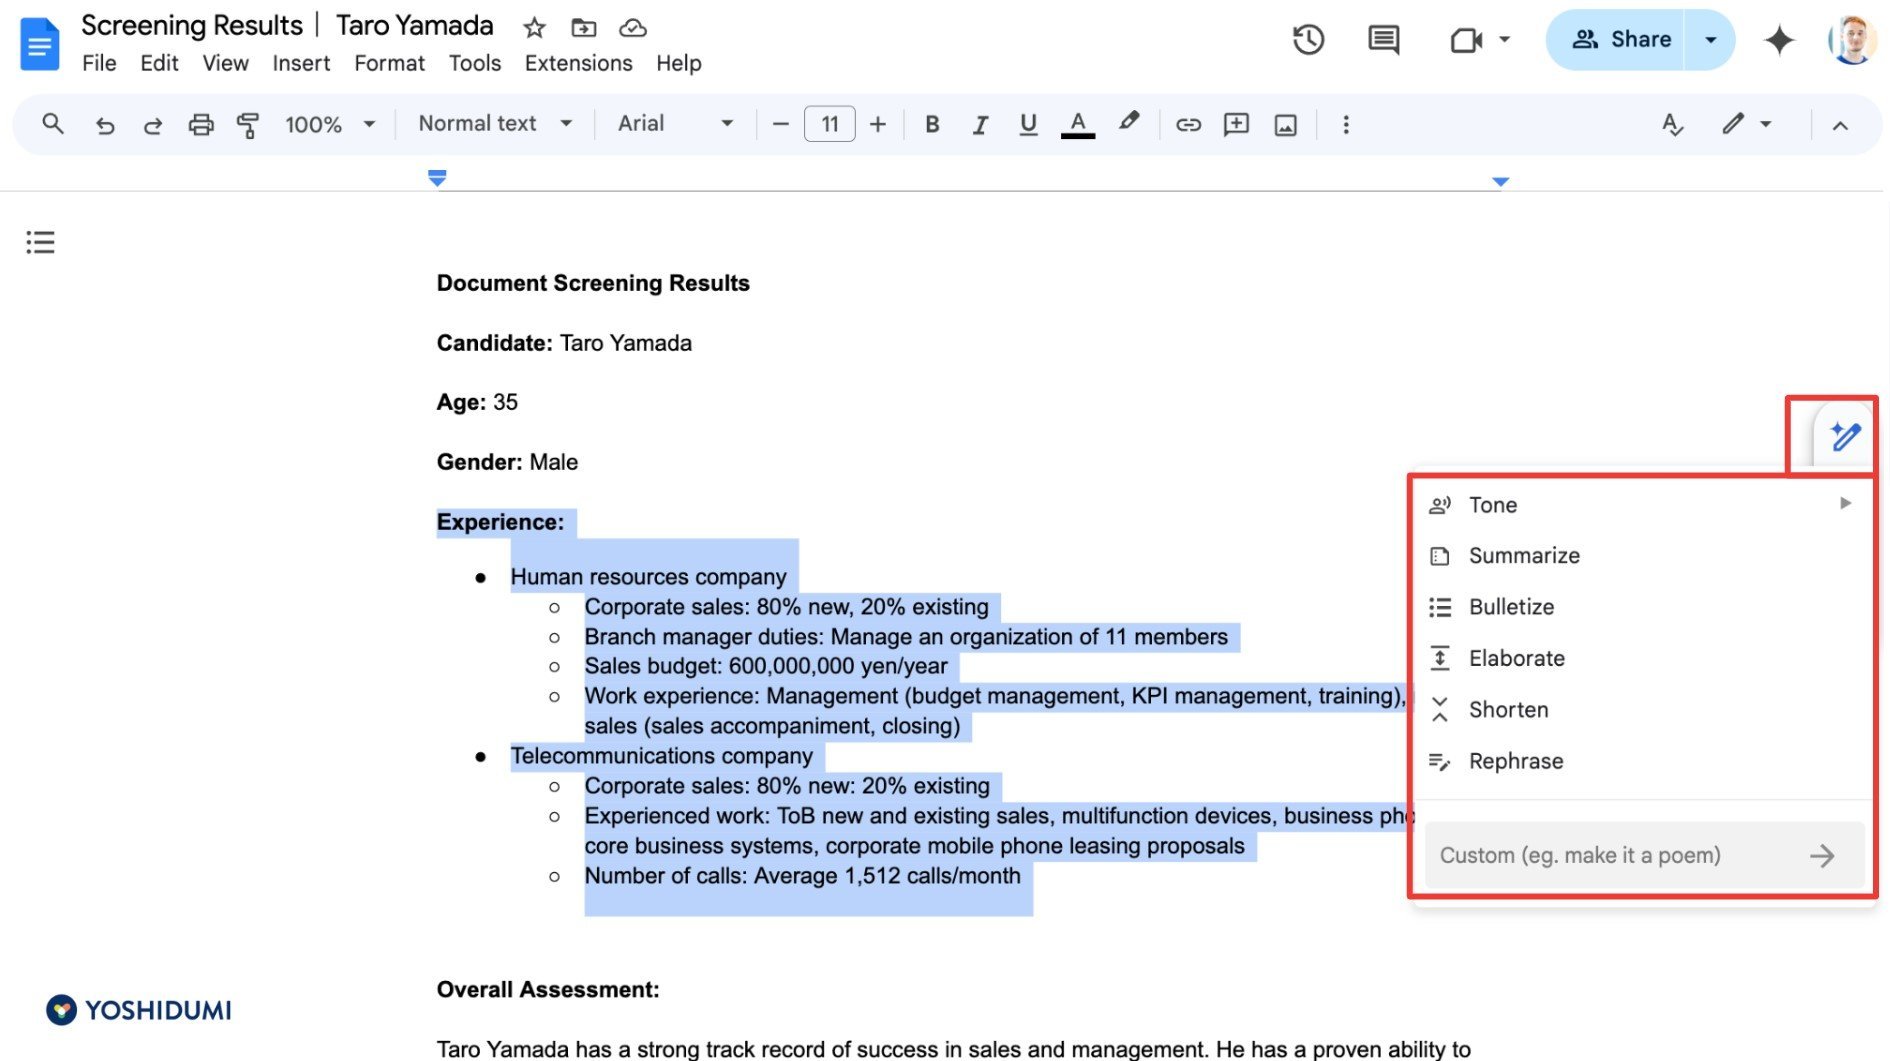Open the 100% zoom dropdown
Viewport: 1890px width, 1061px height.
tap(330, 125)
